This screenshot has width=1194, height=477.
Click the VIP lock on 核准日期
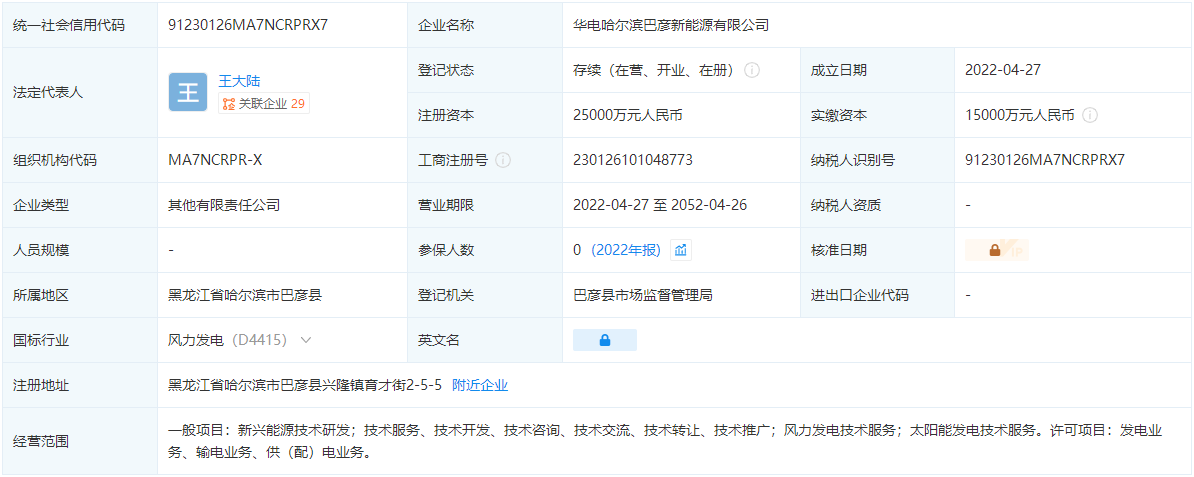(x=996, y=250)
